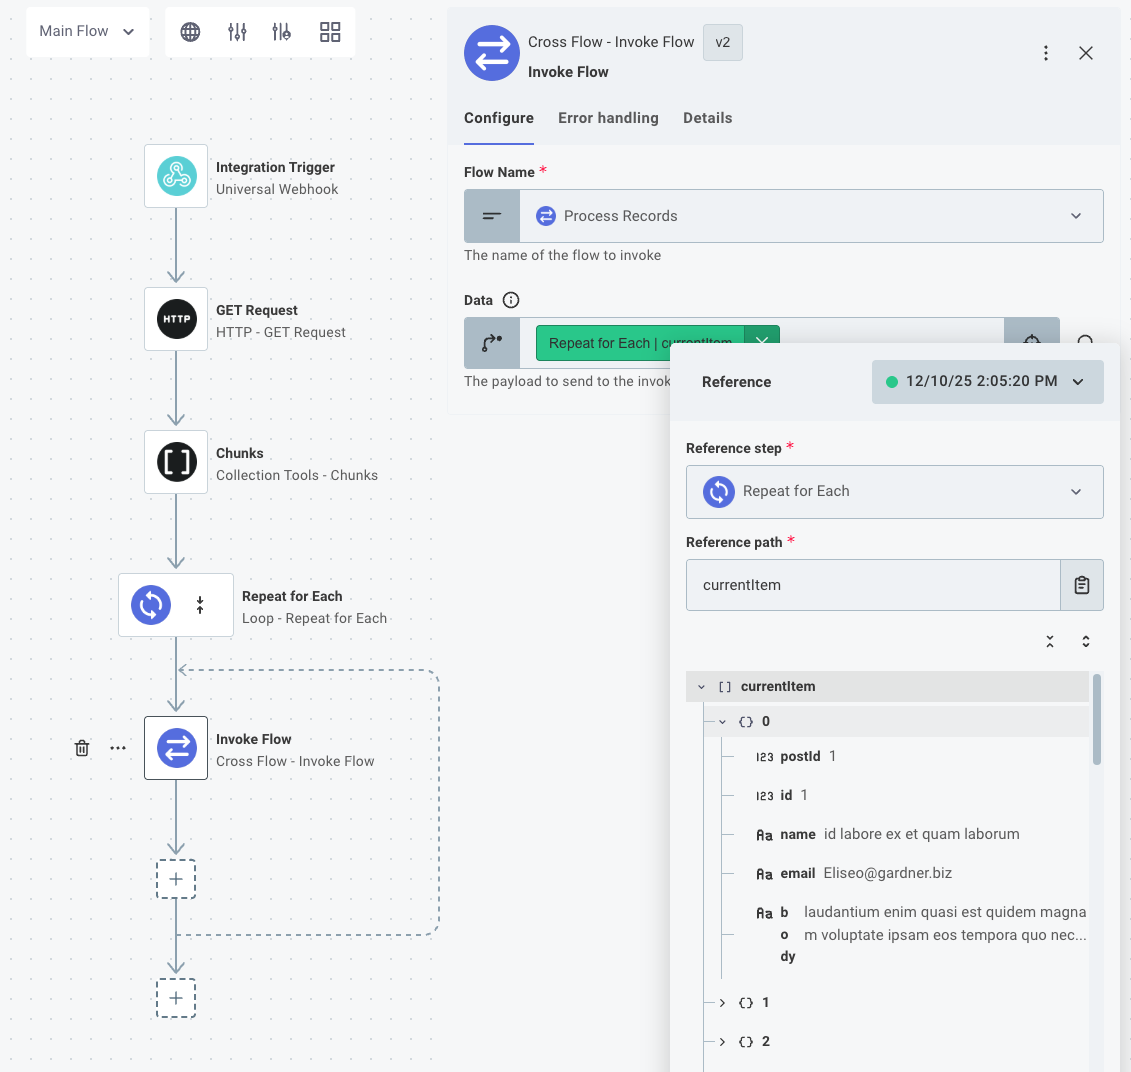This screenshot has width=1131, height=1072.
Task: Switch to the Error handling tab
Action: (608, 118)
